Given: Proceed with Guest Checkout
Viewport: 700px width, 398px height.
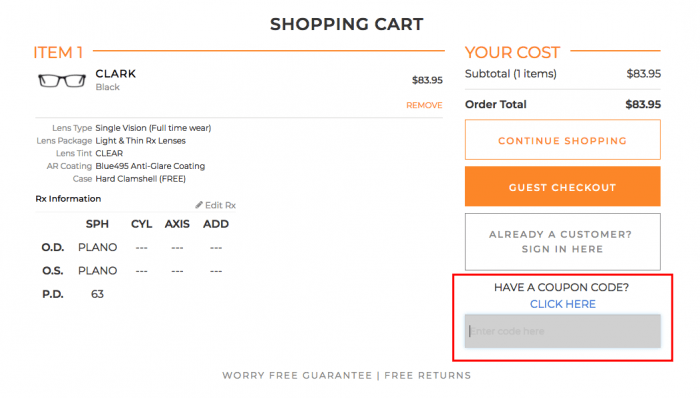Looking at the screenshot, I should [562, 187].
